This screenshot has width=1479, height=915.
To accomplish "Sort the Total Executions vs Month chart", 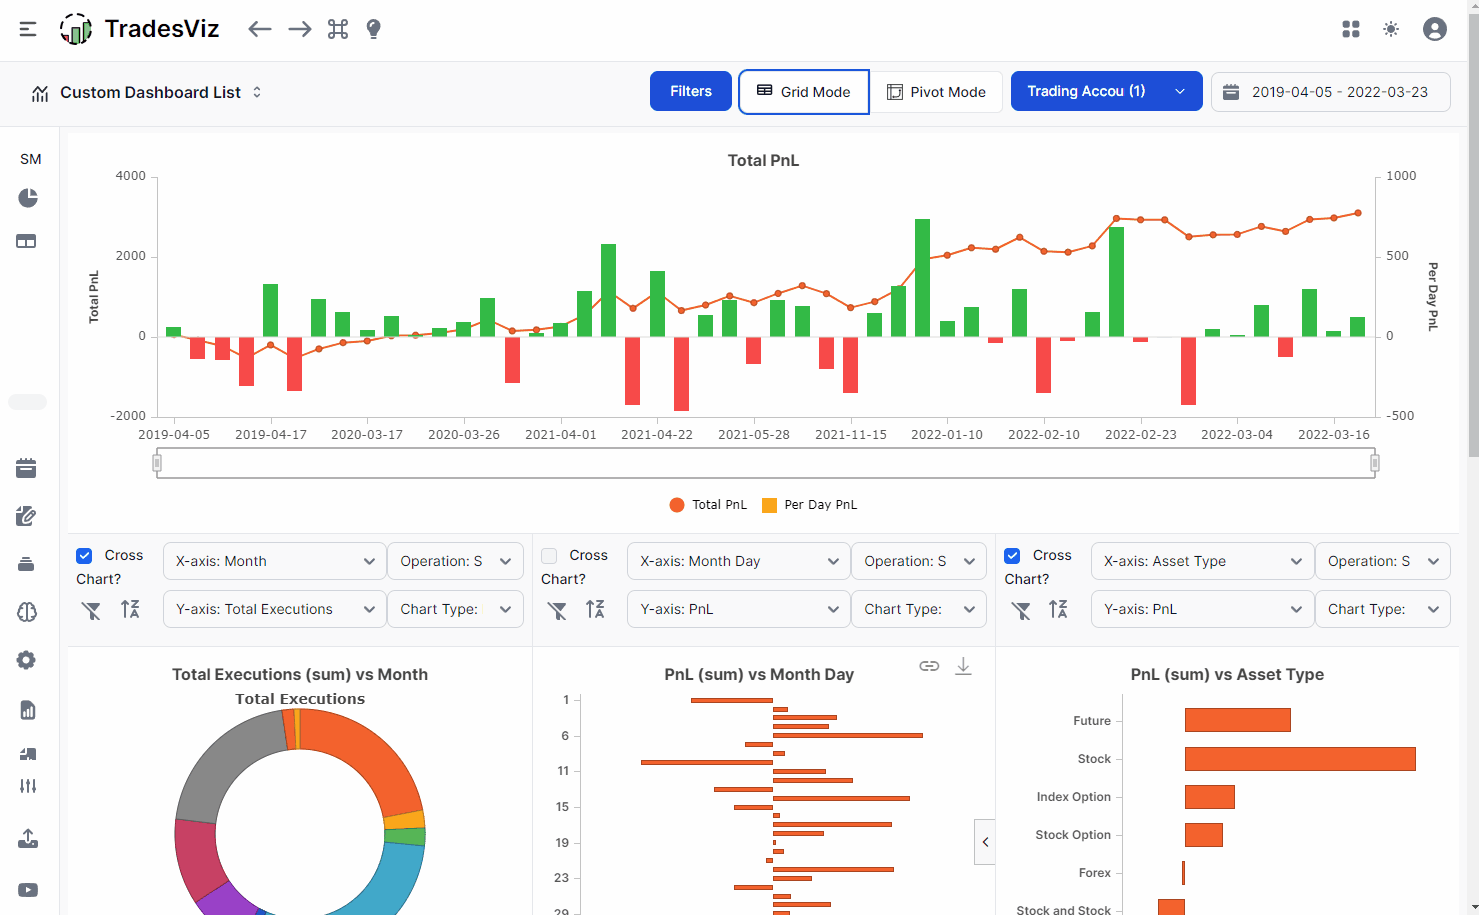I will tap(130, 609).
